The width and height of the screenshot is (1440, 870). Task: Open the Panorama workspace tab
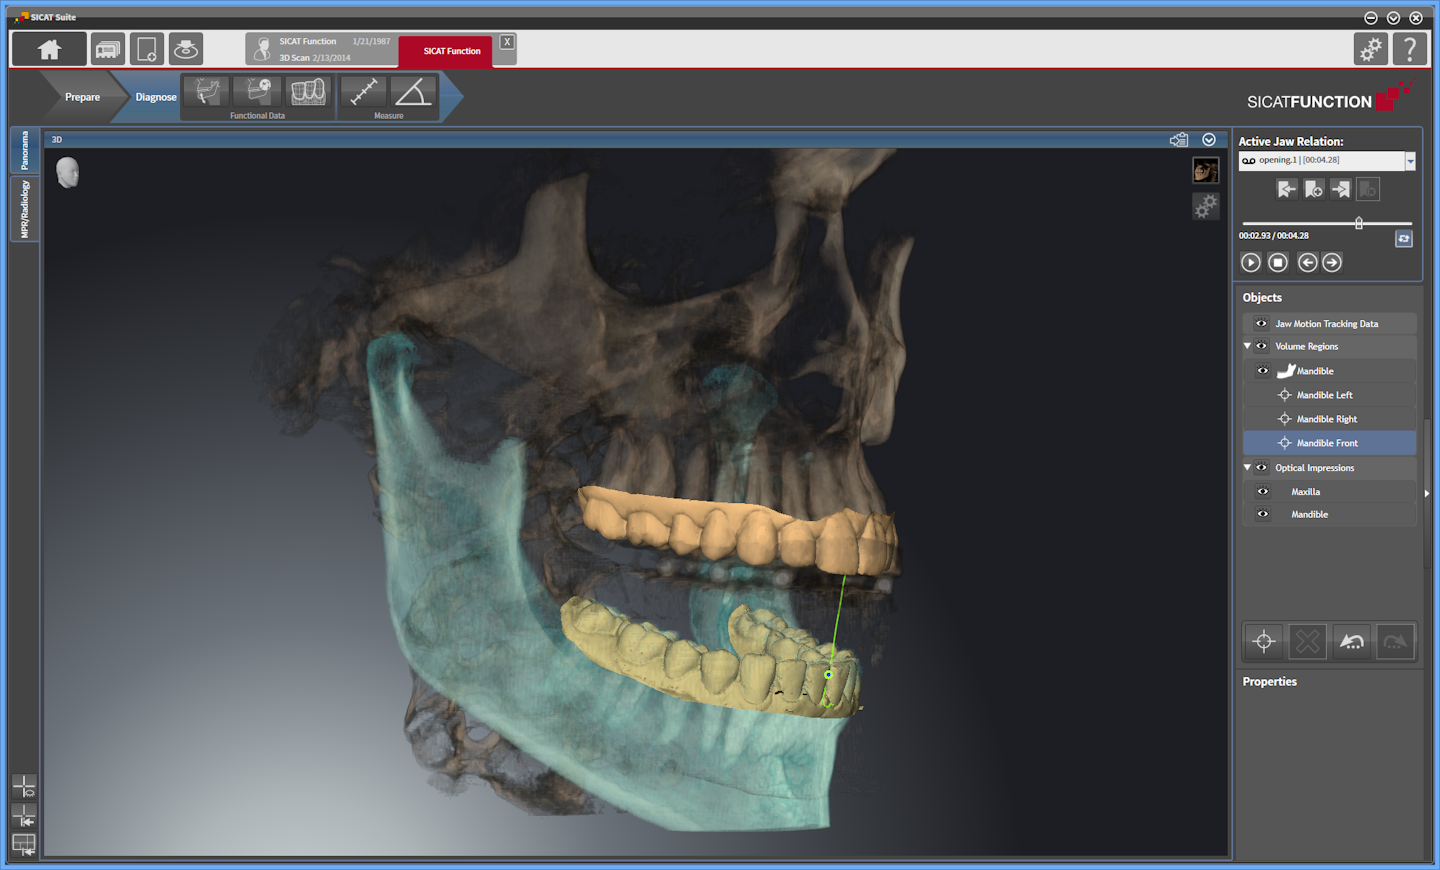25,150
